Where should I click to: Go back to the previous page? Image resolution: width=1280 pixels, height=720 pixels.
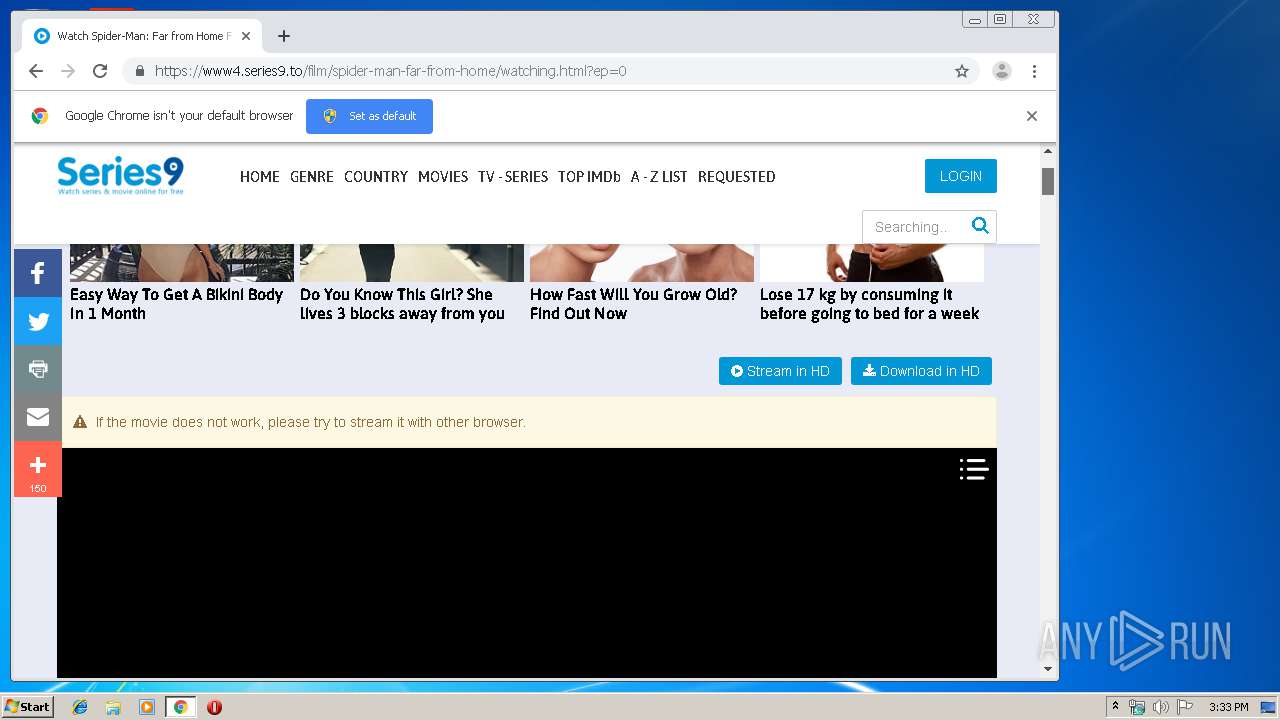coord(36,71)
